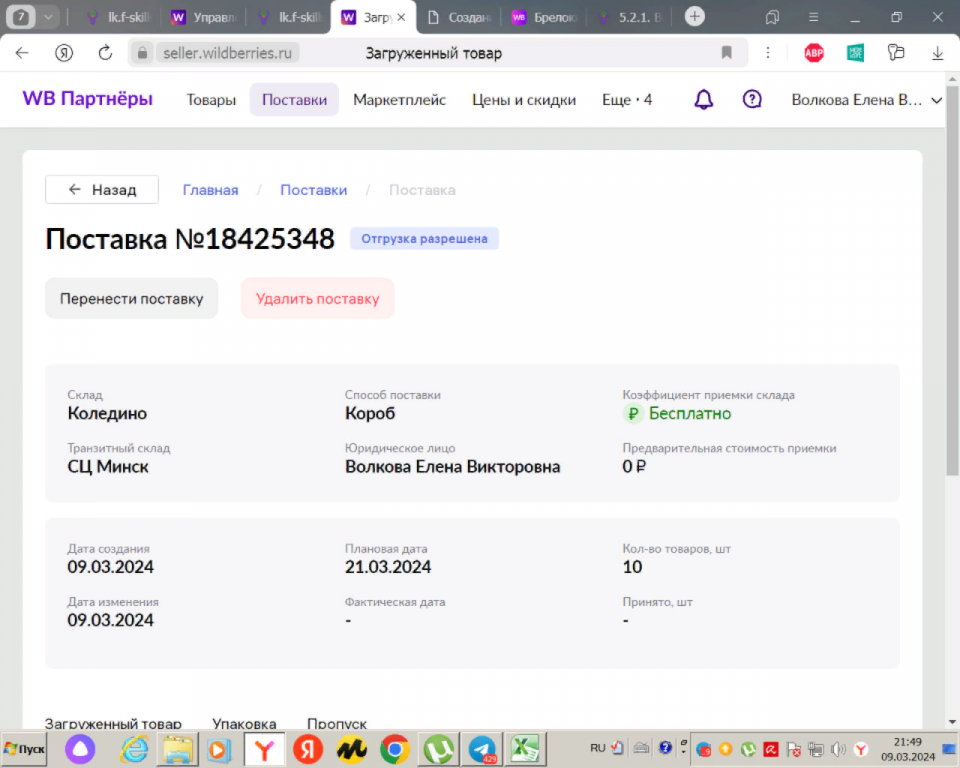
Task: Open the Цены и скидки menu item
Action: pos(524,100)
